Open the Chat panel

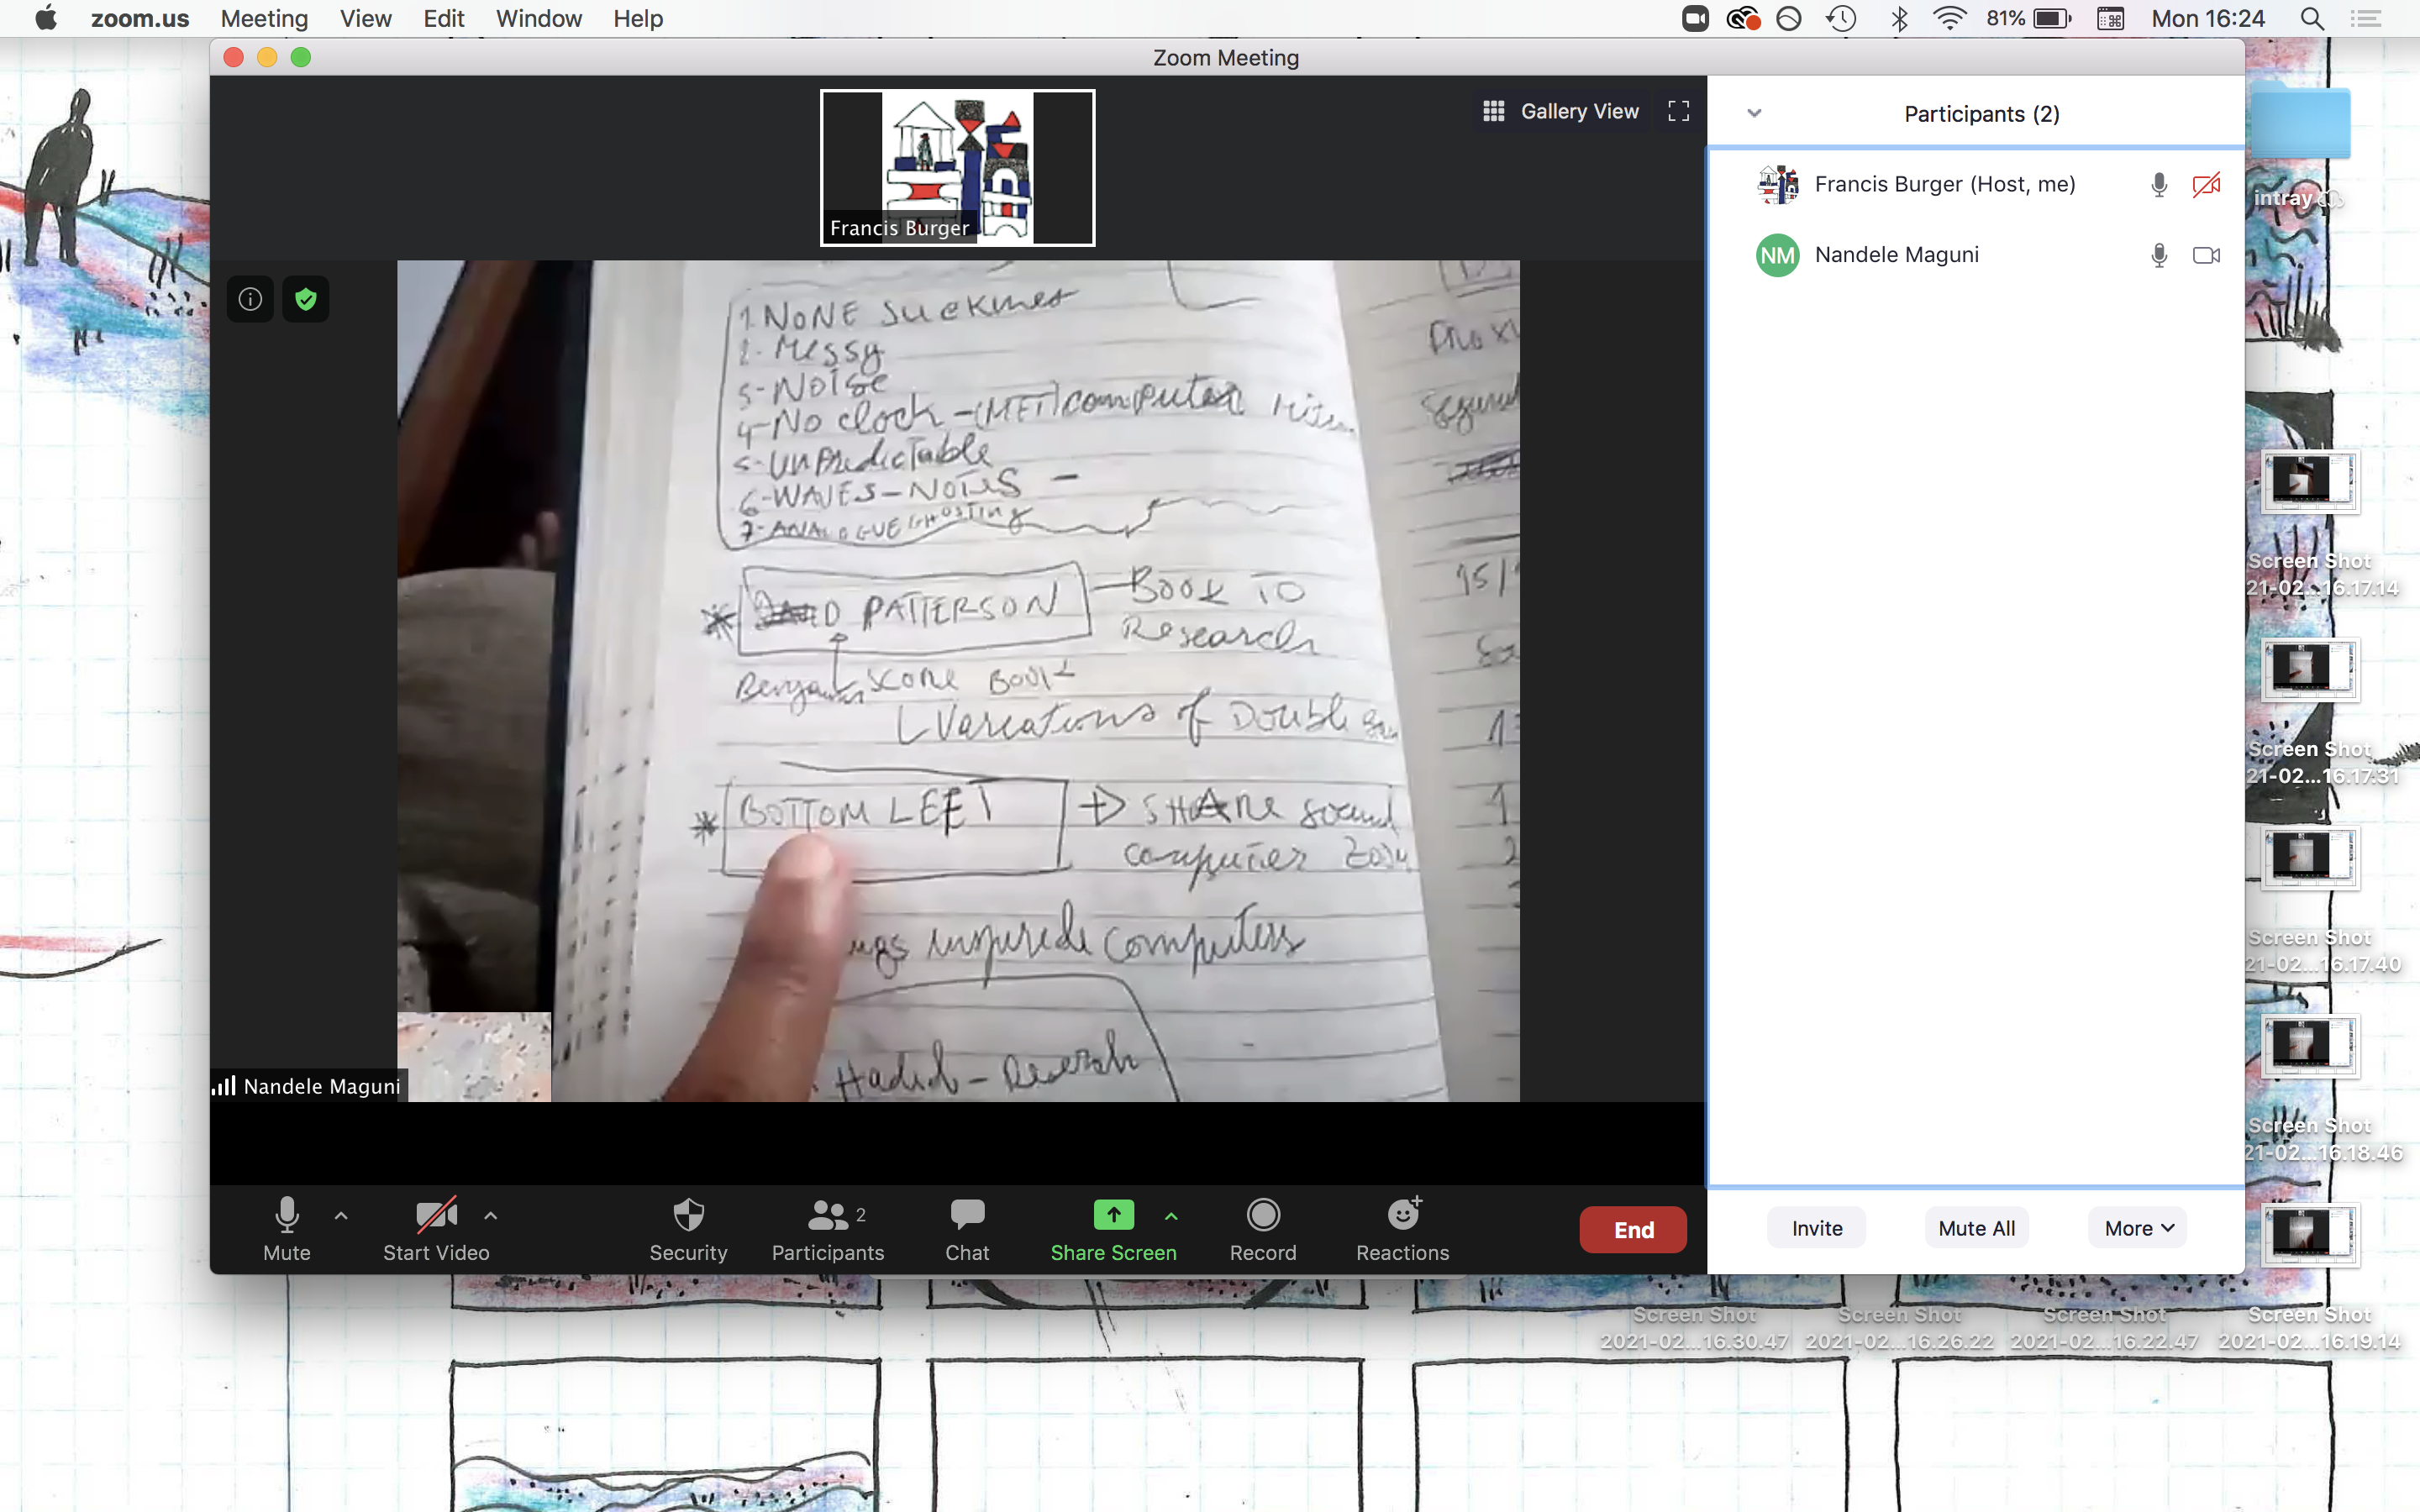pyautogui.click(x=966, y=1229)
